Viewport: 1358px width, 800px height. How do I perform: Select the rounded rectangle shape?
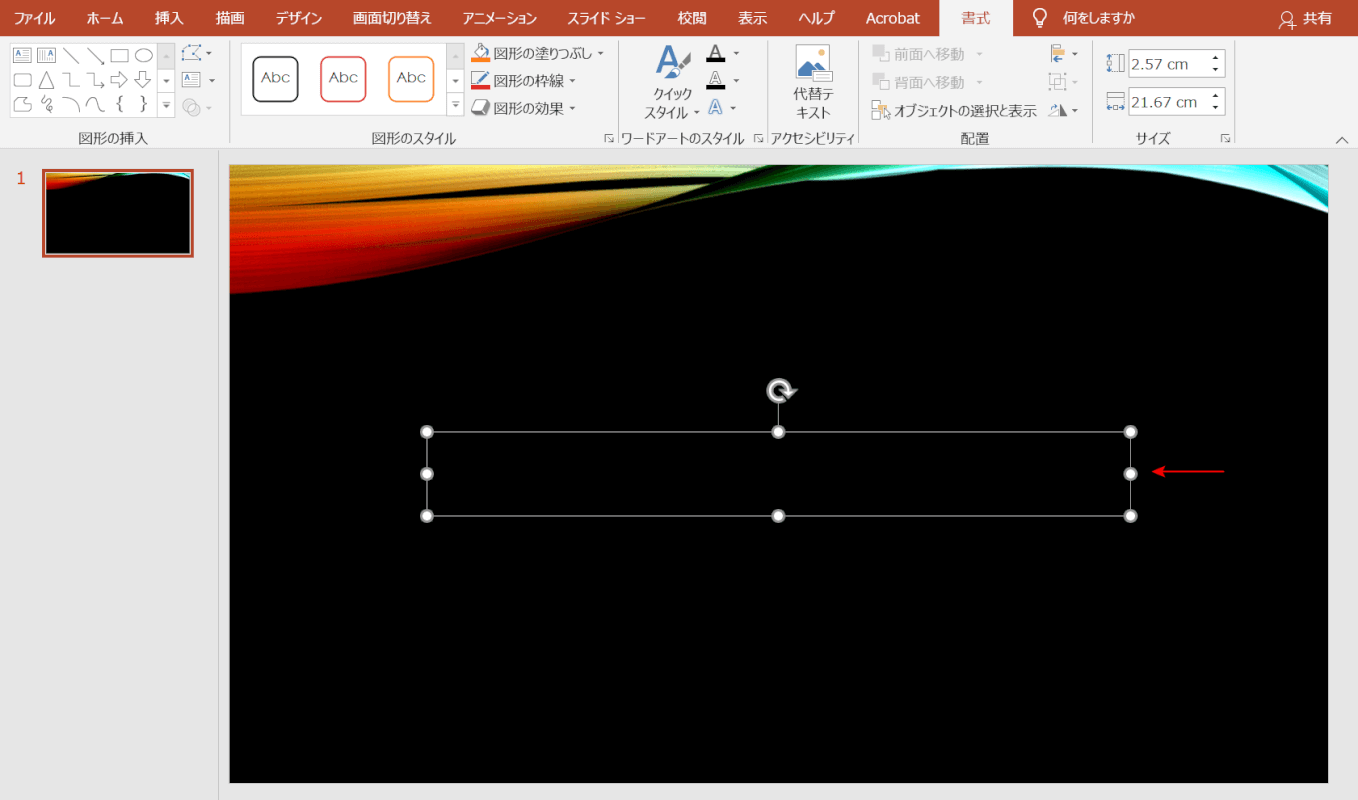(22, 80)
